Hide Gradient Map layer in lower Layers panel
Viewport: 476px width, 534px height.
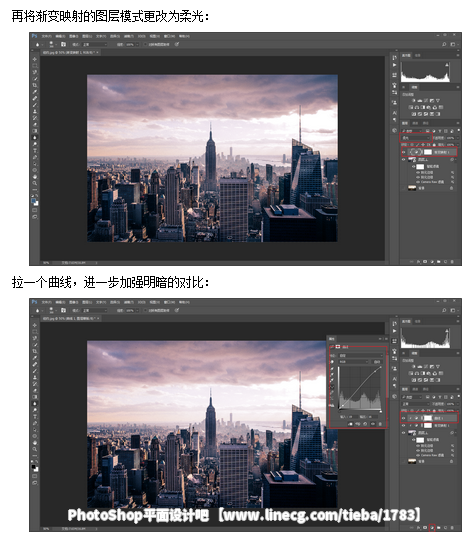click(403, 425)
